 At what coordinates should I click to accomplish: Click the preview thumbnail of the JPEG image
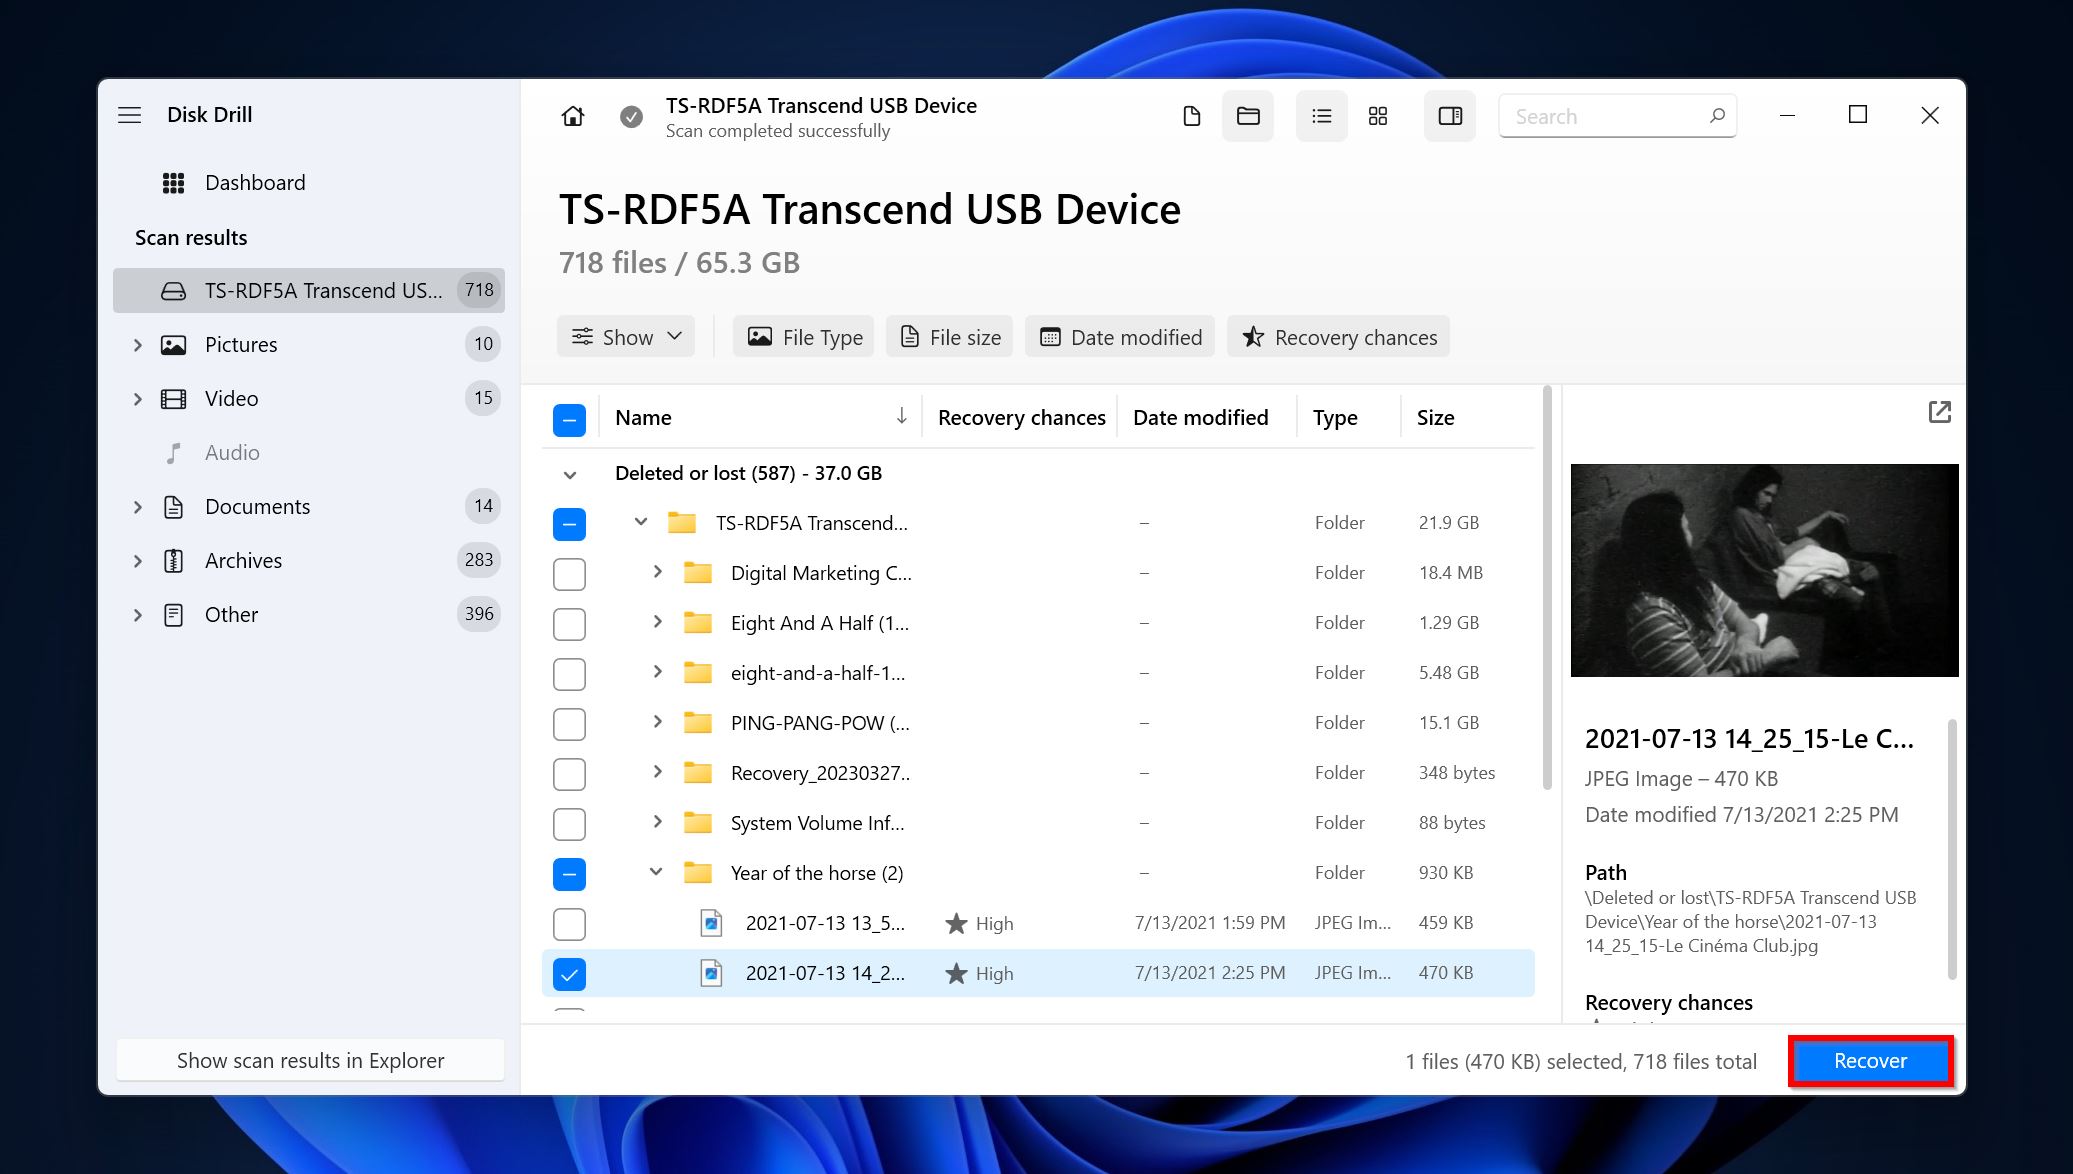1764,568
